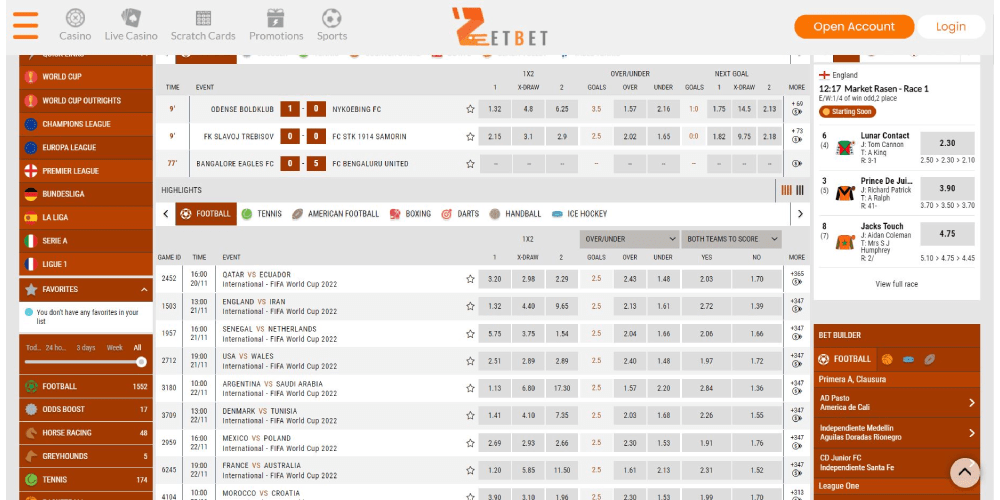Open Horse Racing category
Screen dimensions: 1000x500
point(86,432)
